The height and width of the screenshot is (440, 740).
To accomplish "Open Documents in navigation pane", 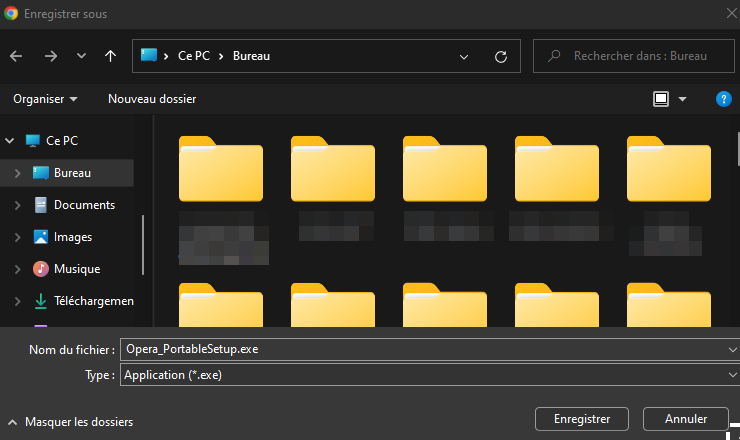I will click(x=84, y=205).
